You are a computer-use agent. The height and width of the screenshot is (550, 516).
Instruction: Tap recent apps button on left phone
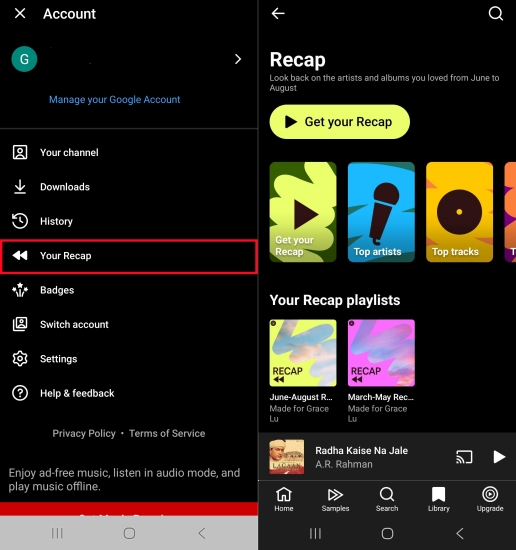(57, 533)
